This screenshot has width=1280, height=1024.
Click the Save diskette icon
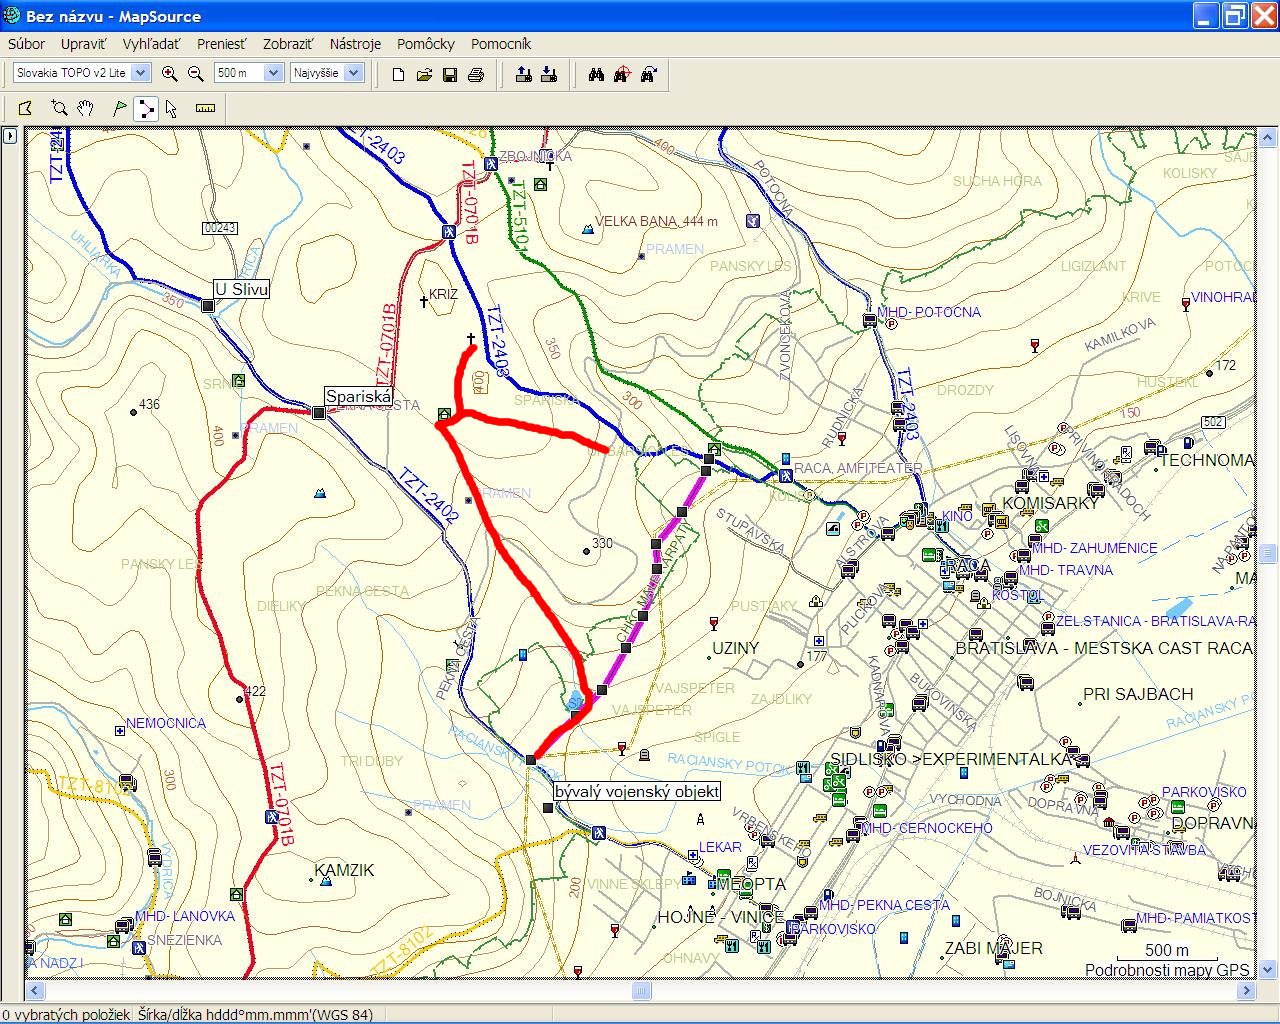tap(450, 75)
